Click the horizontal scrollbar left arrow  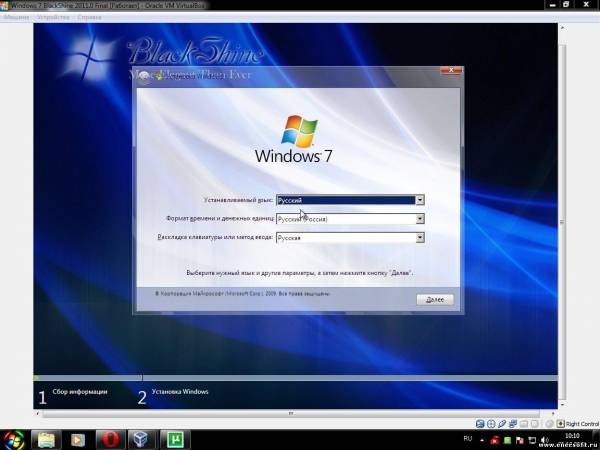tap(38, 413)
